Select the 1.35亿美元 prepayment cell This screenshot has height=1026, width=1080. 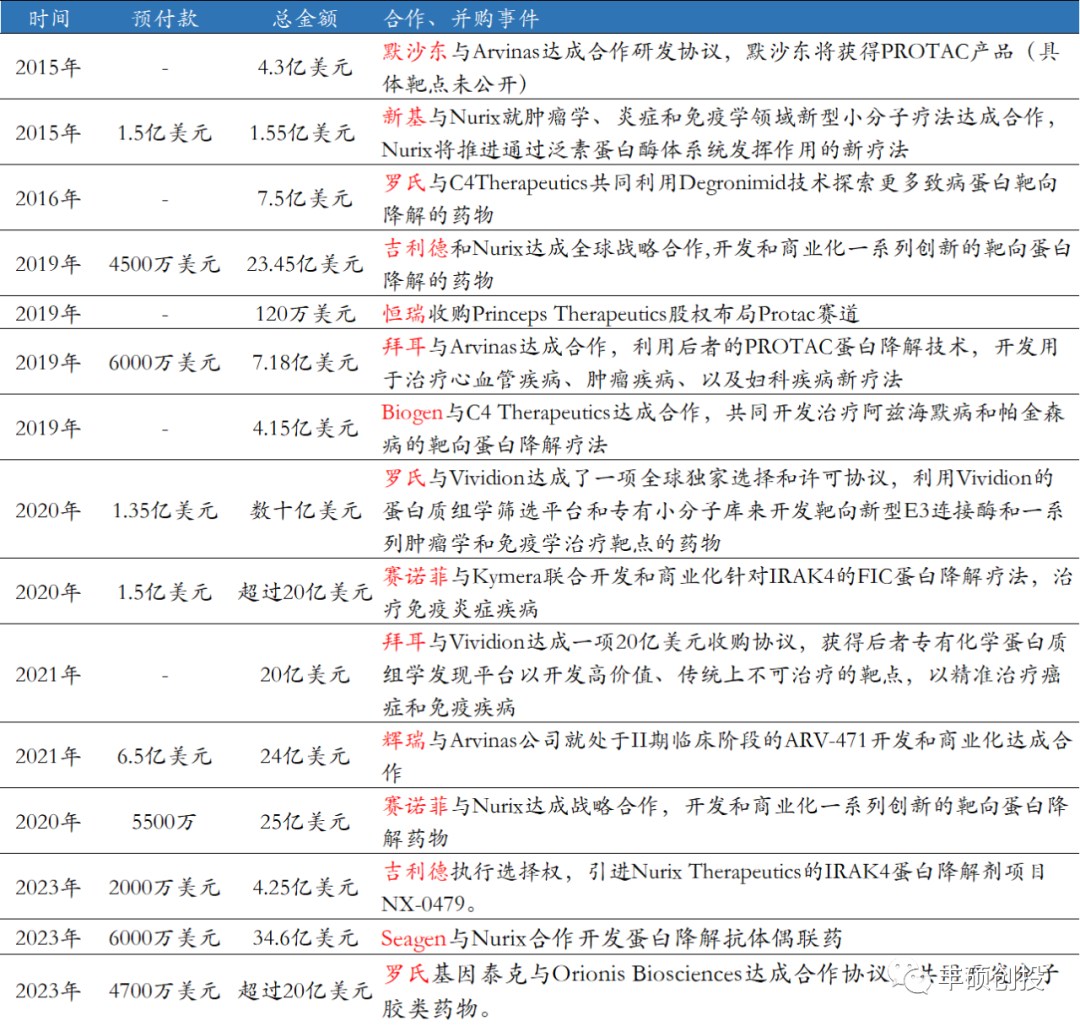click(x=164, y=511)
